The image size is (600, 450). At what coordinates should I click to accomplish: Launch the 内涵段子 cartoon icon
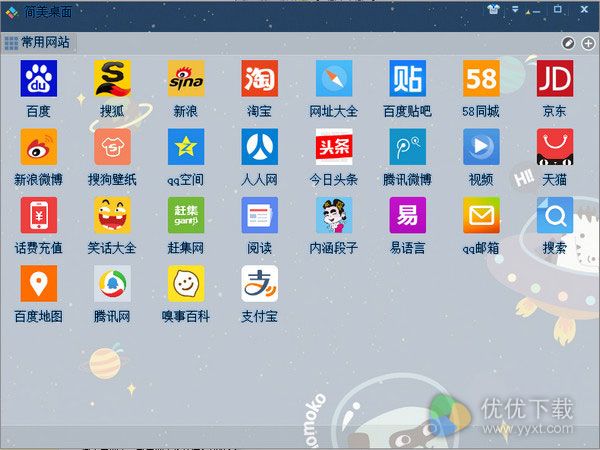pyautogui.click(x=334, y=215)
